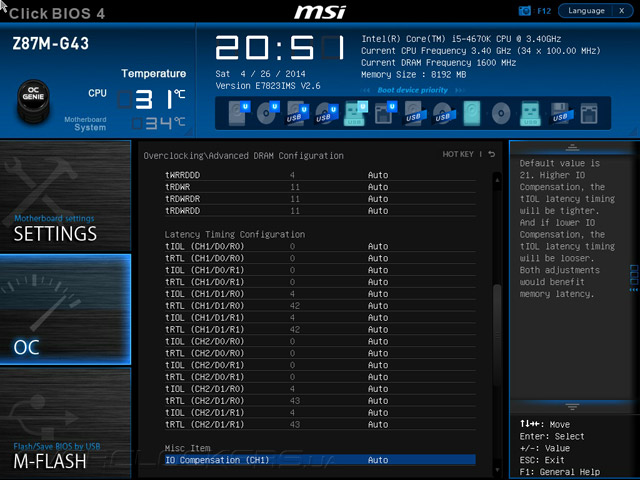Set tRDWRDD Auto value field
Image resolution: width=640 pixels, height=480 pixels.
pos(378,211)
